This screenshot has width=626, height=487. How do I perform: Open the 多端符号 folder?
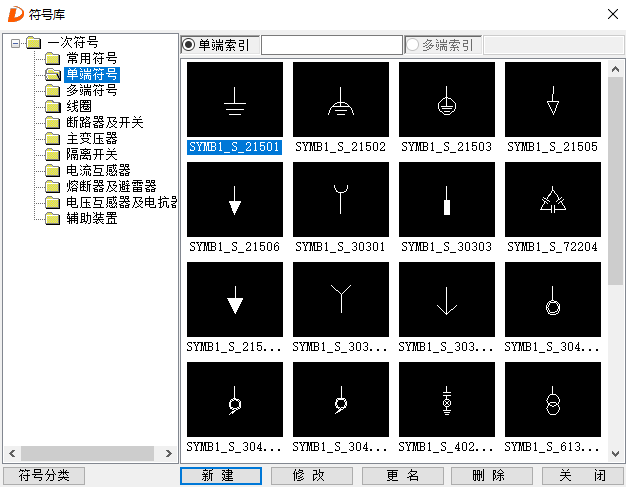[x=91, y=90]
